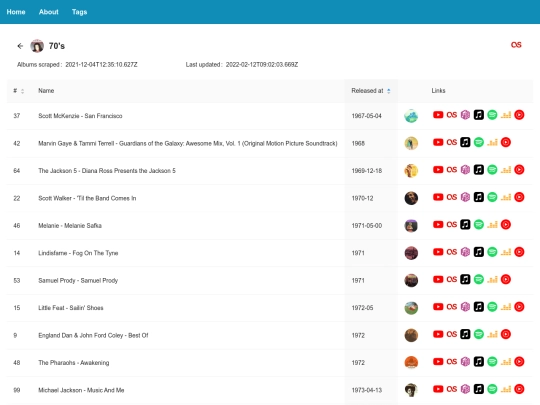Open Deezer icon for The Jackson 5 row
This screenshot has height=405, width=540.
point(506,170)
